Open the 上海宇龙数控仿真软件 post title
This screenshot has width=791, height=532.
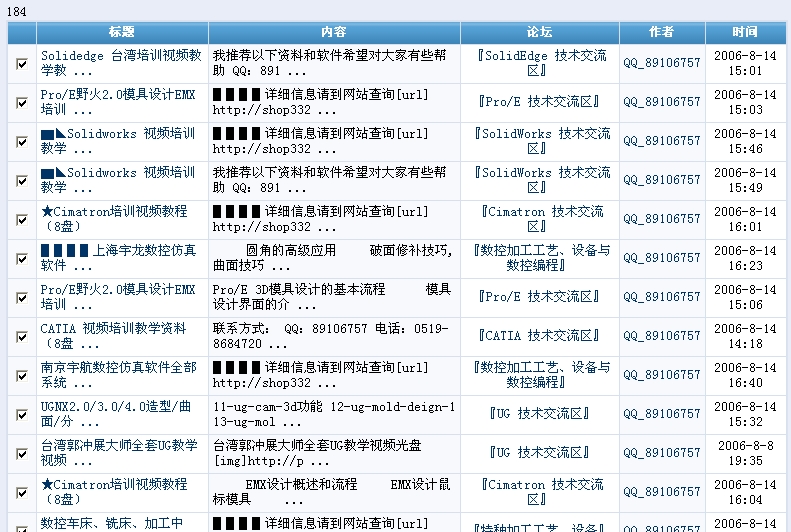tap(119, 258)
